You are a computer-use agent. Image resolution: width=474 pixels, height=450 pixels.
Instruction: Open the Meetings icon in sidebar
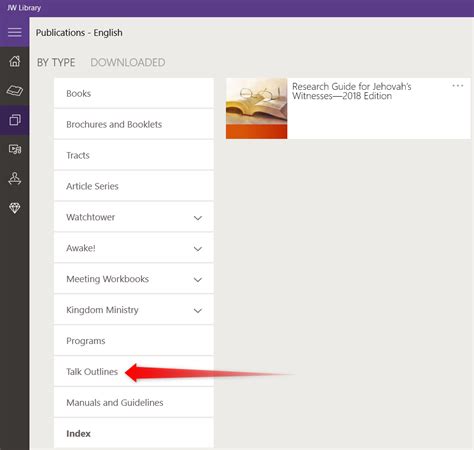[x=15, y=178]
